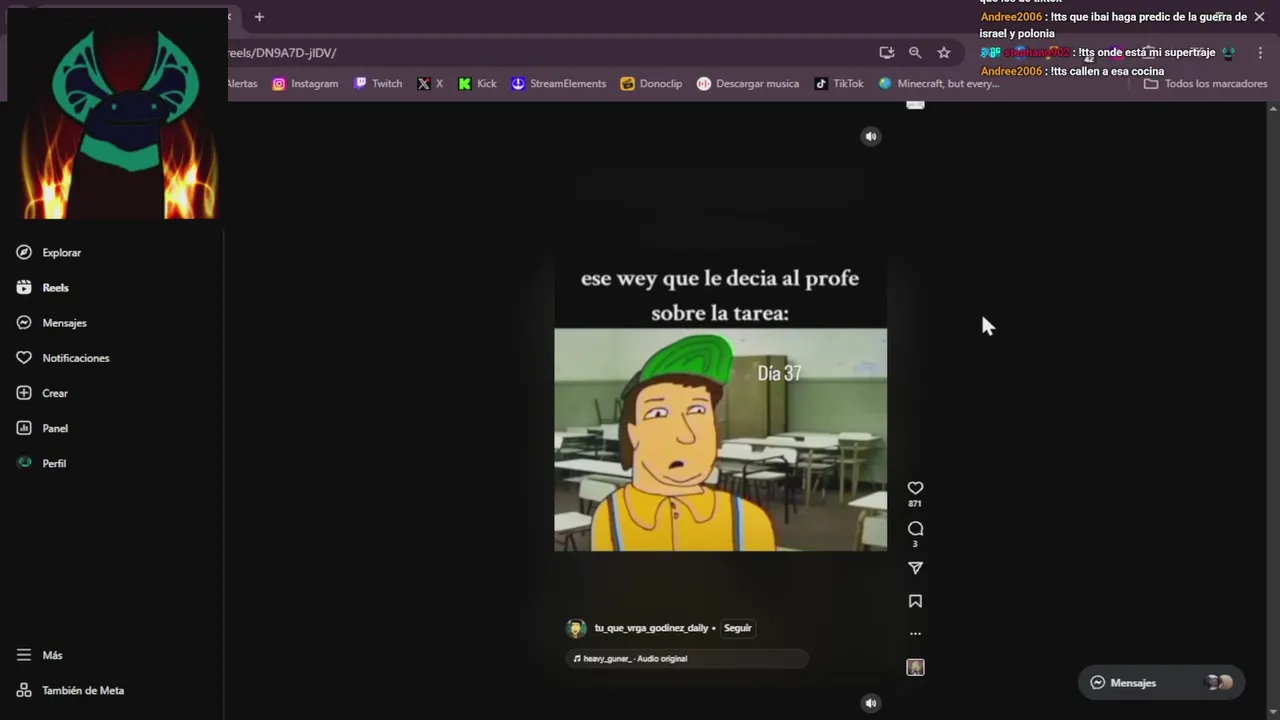The image size is (1280, 720).
Task: Open the browser zoom magnifier icon
Action: pos(915,53)
